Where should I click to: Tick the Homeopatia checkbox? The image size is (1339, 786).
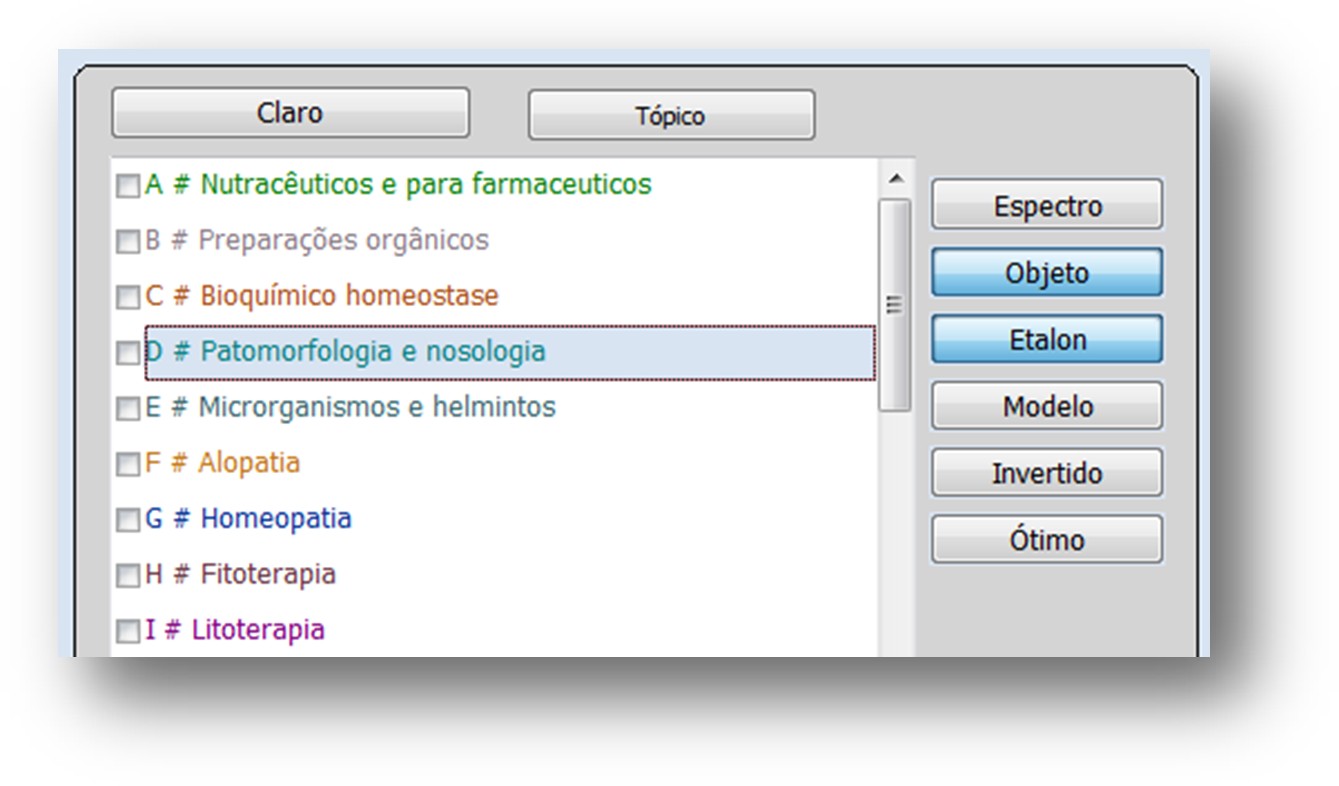point(128,521)
